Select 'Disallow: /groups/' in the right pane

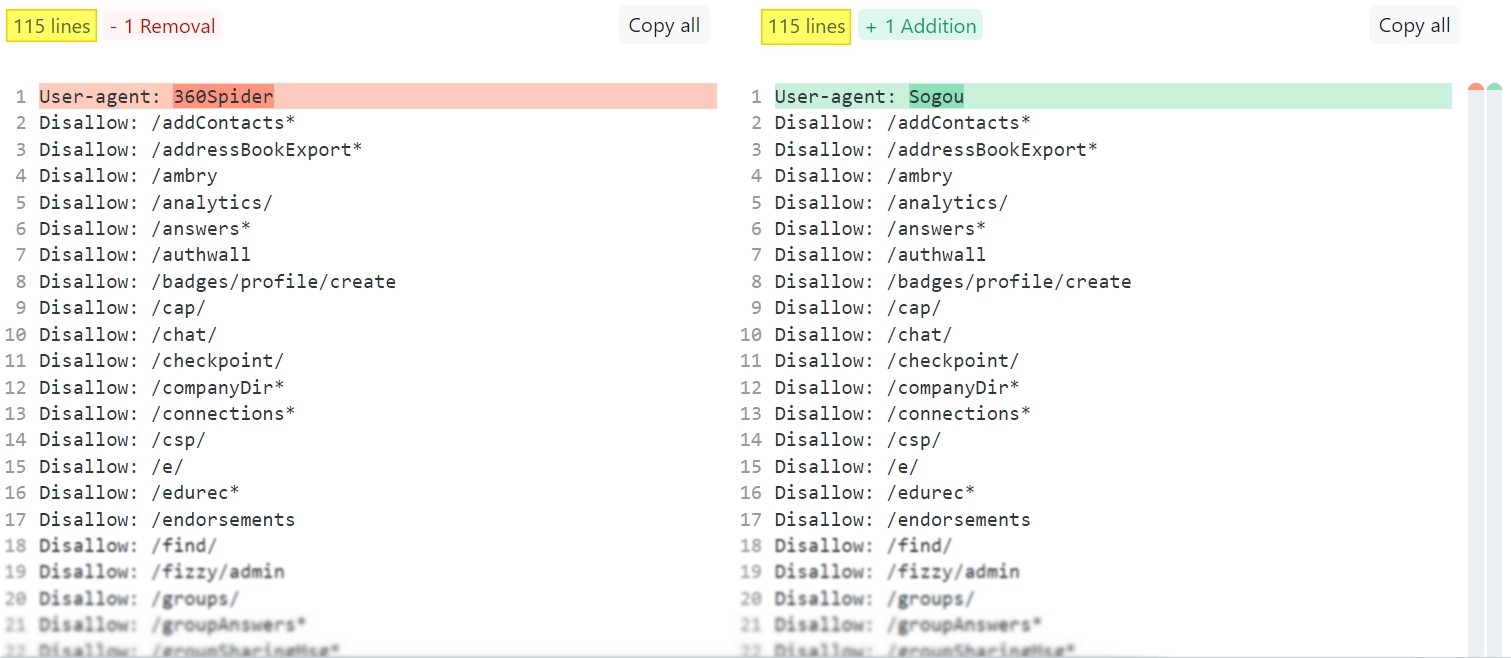click(875, 598)
